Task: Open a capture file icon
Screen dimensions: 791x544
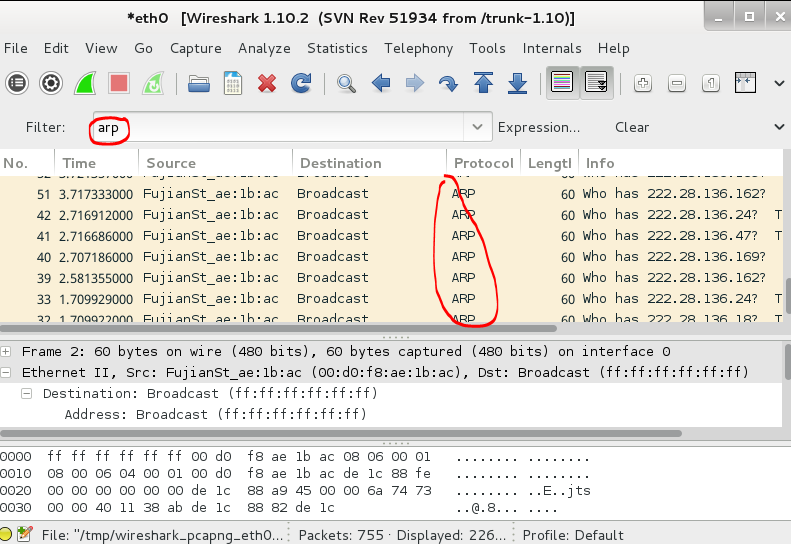Action: [199, 83]
